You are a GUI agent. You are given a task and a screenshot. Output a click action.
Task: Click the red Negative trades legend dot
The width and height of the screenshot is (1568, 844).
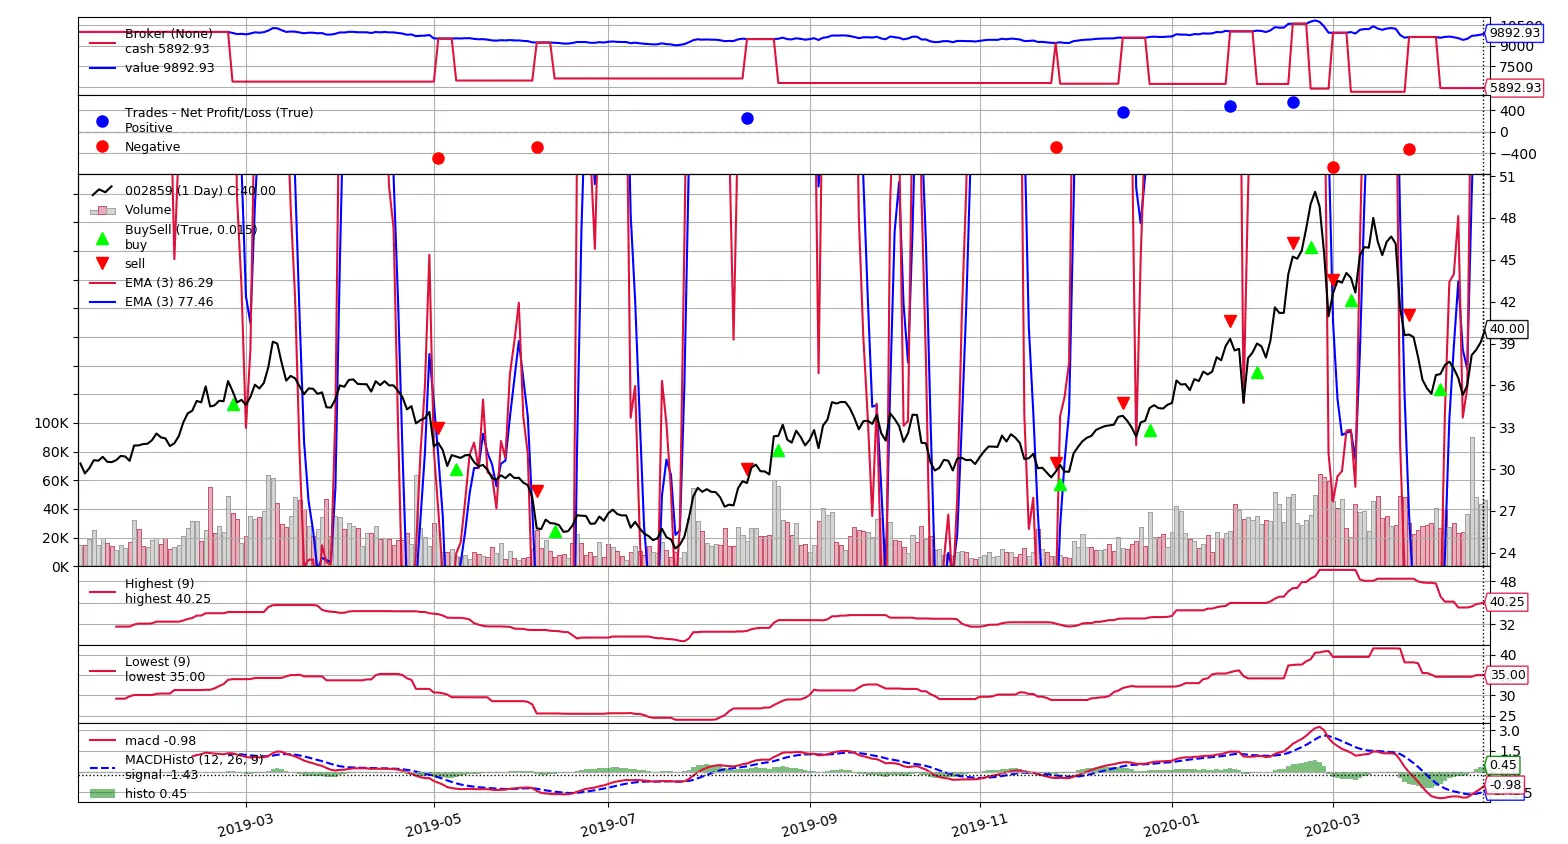(x=102, y=146)
